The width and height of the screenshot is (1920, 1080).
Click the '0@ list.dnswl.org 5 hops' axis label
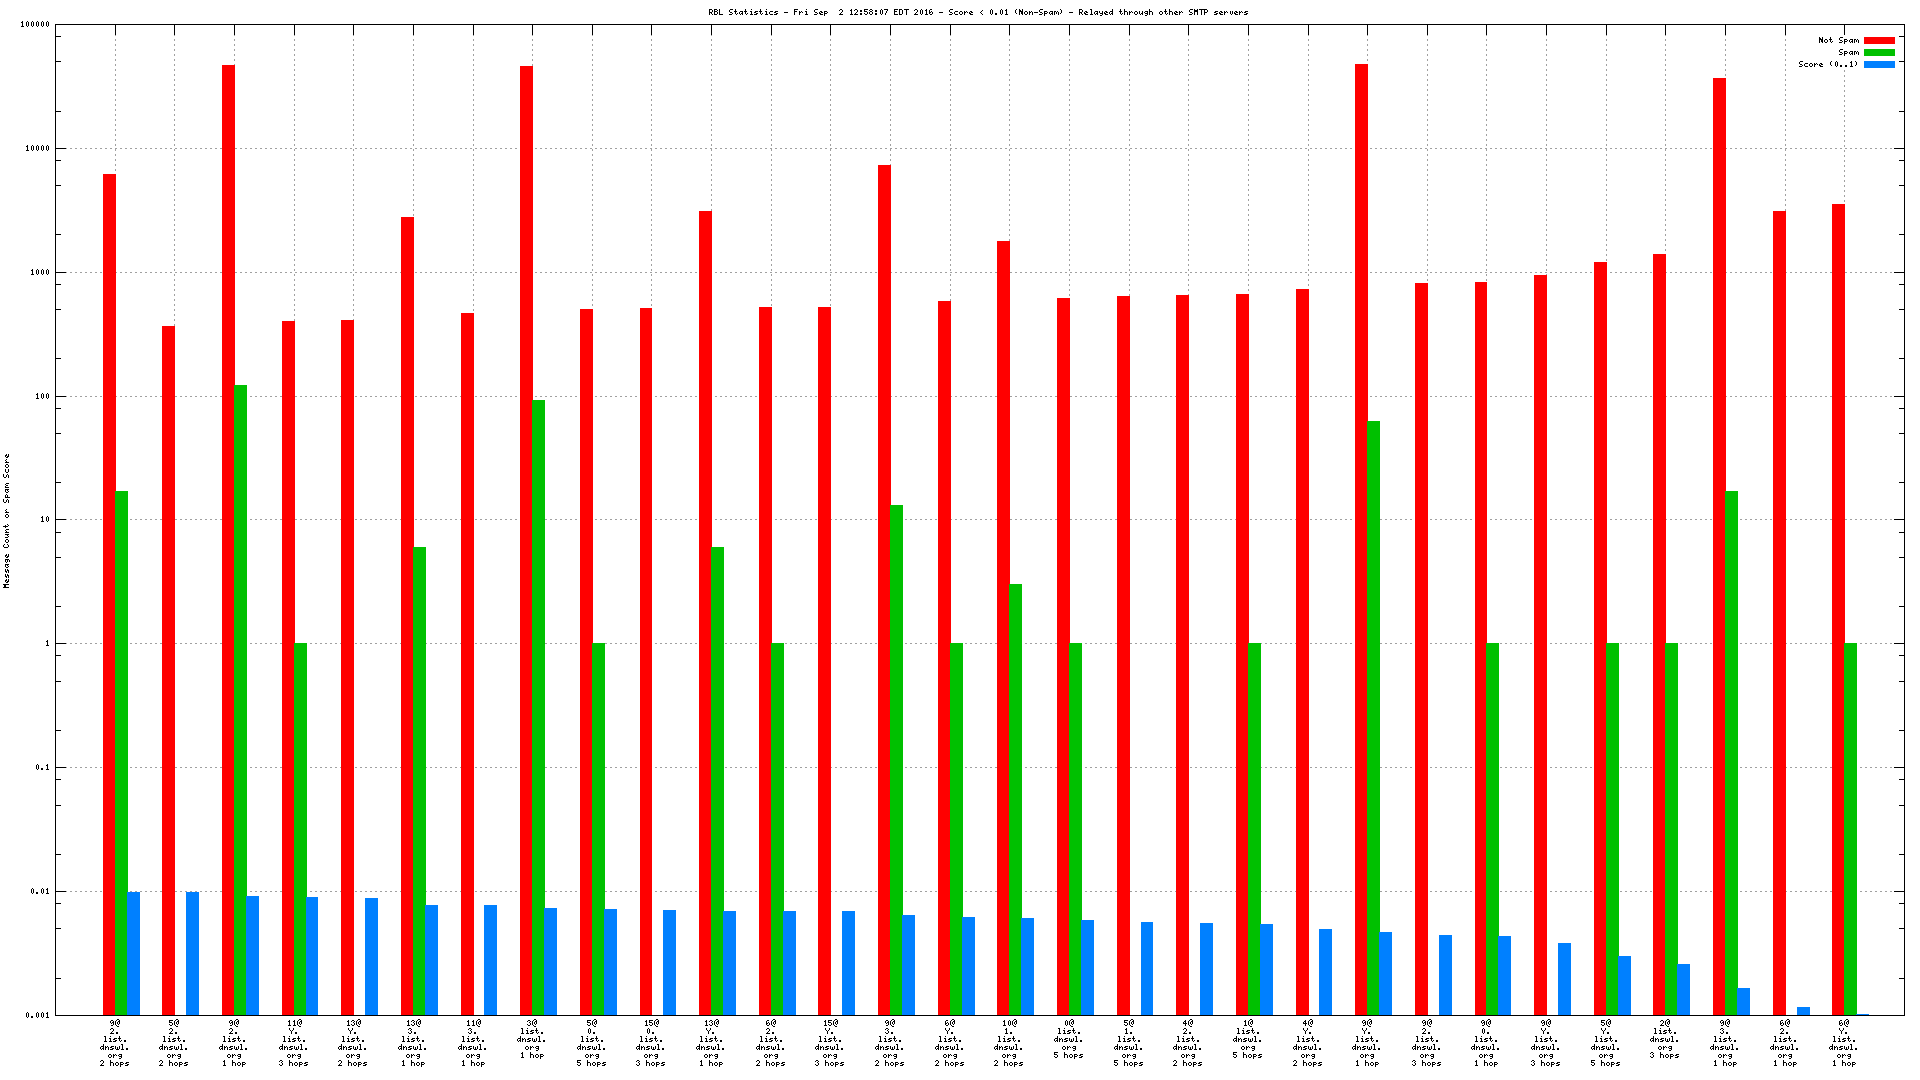(1069, 1039)
